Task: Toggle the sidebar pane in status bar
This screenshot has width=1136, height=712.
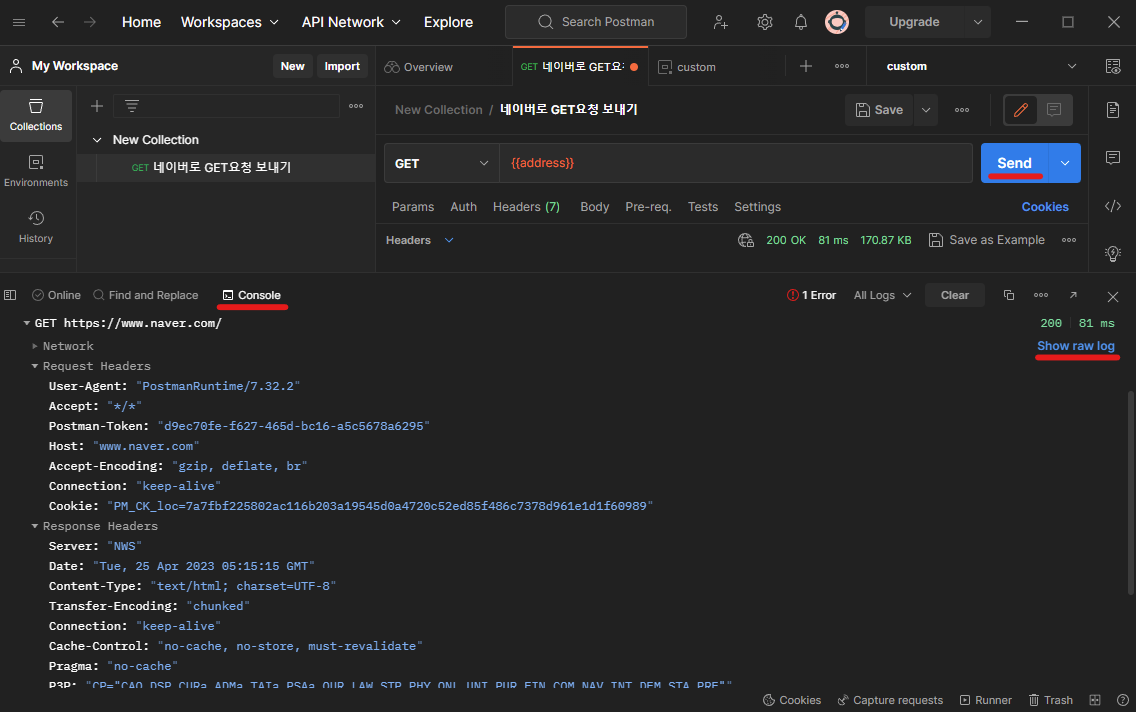Action: point(10,295)
